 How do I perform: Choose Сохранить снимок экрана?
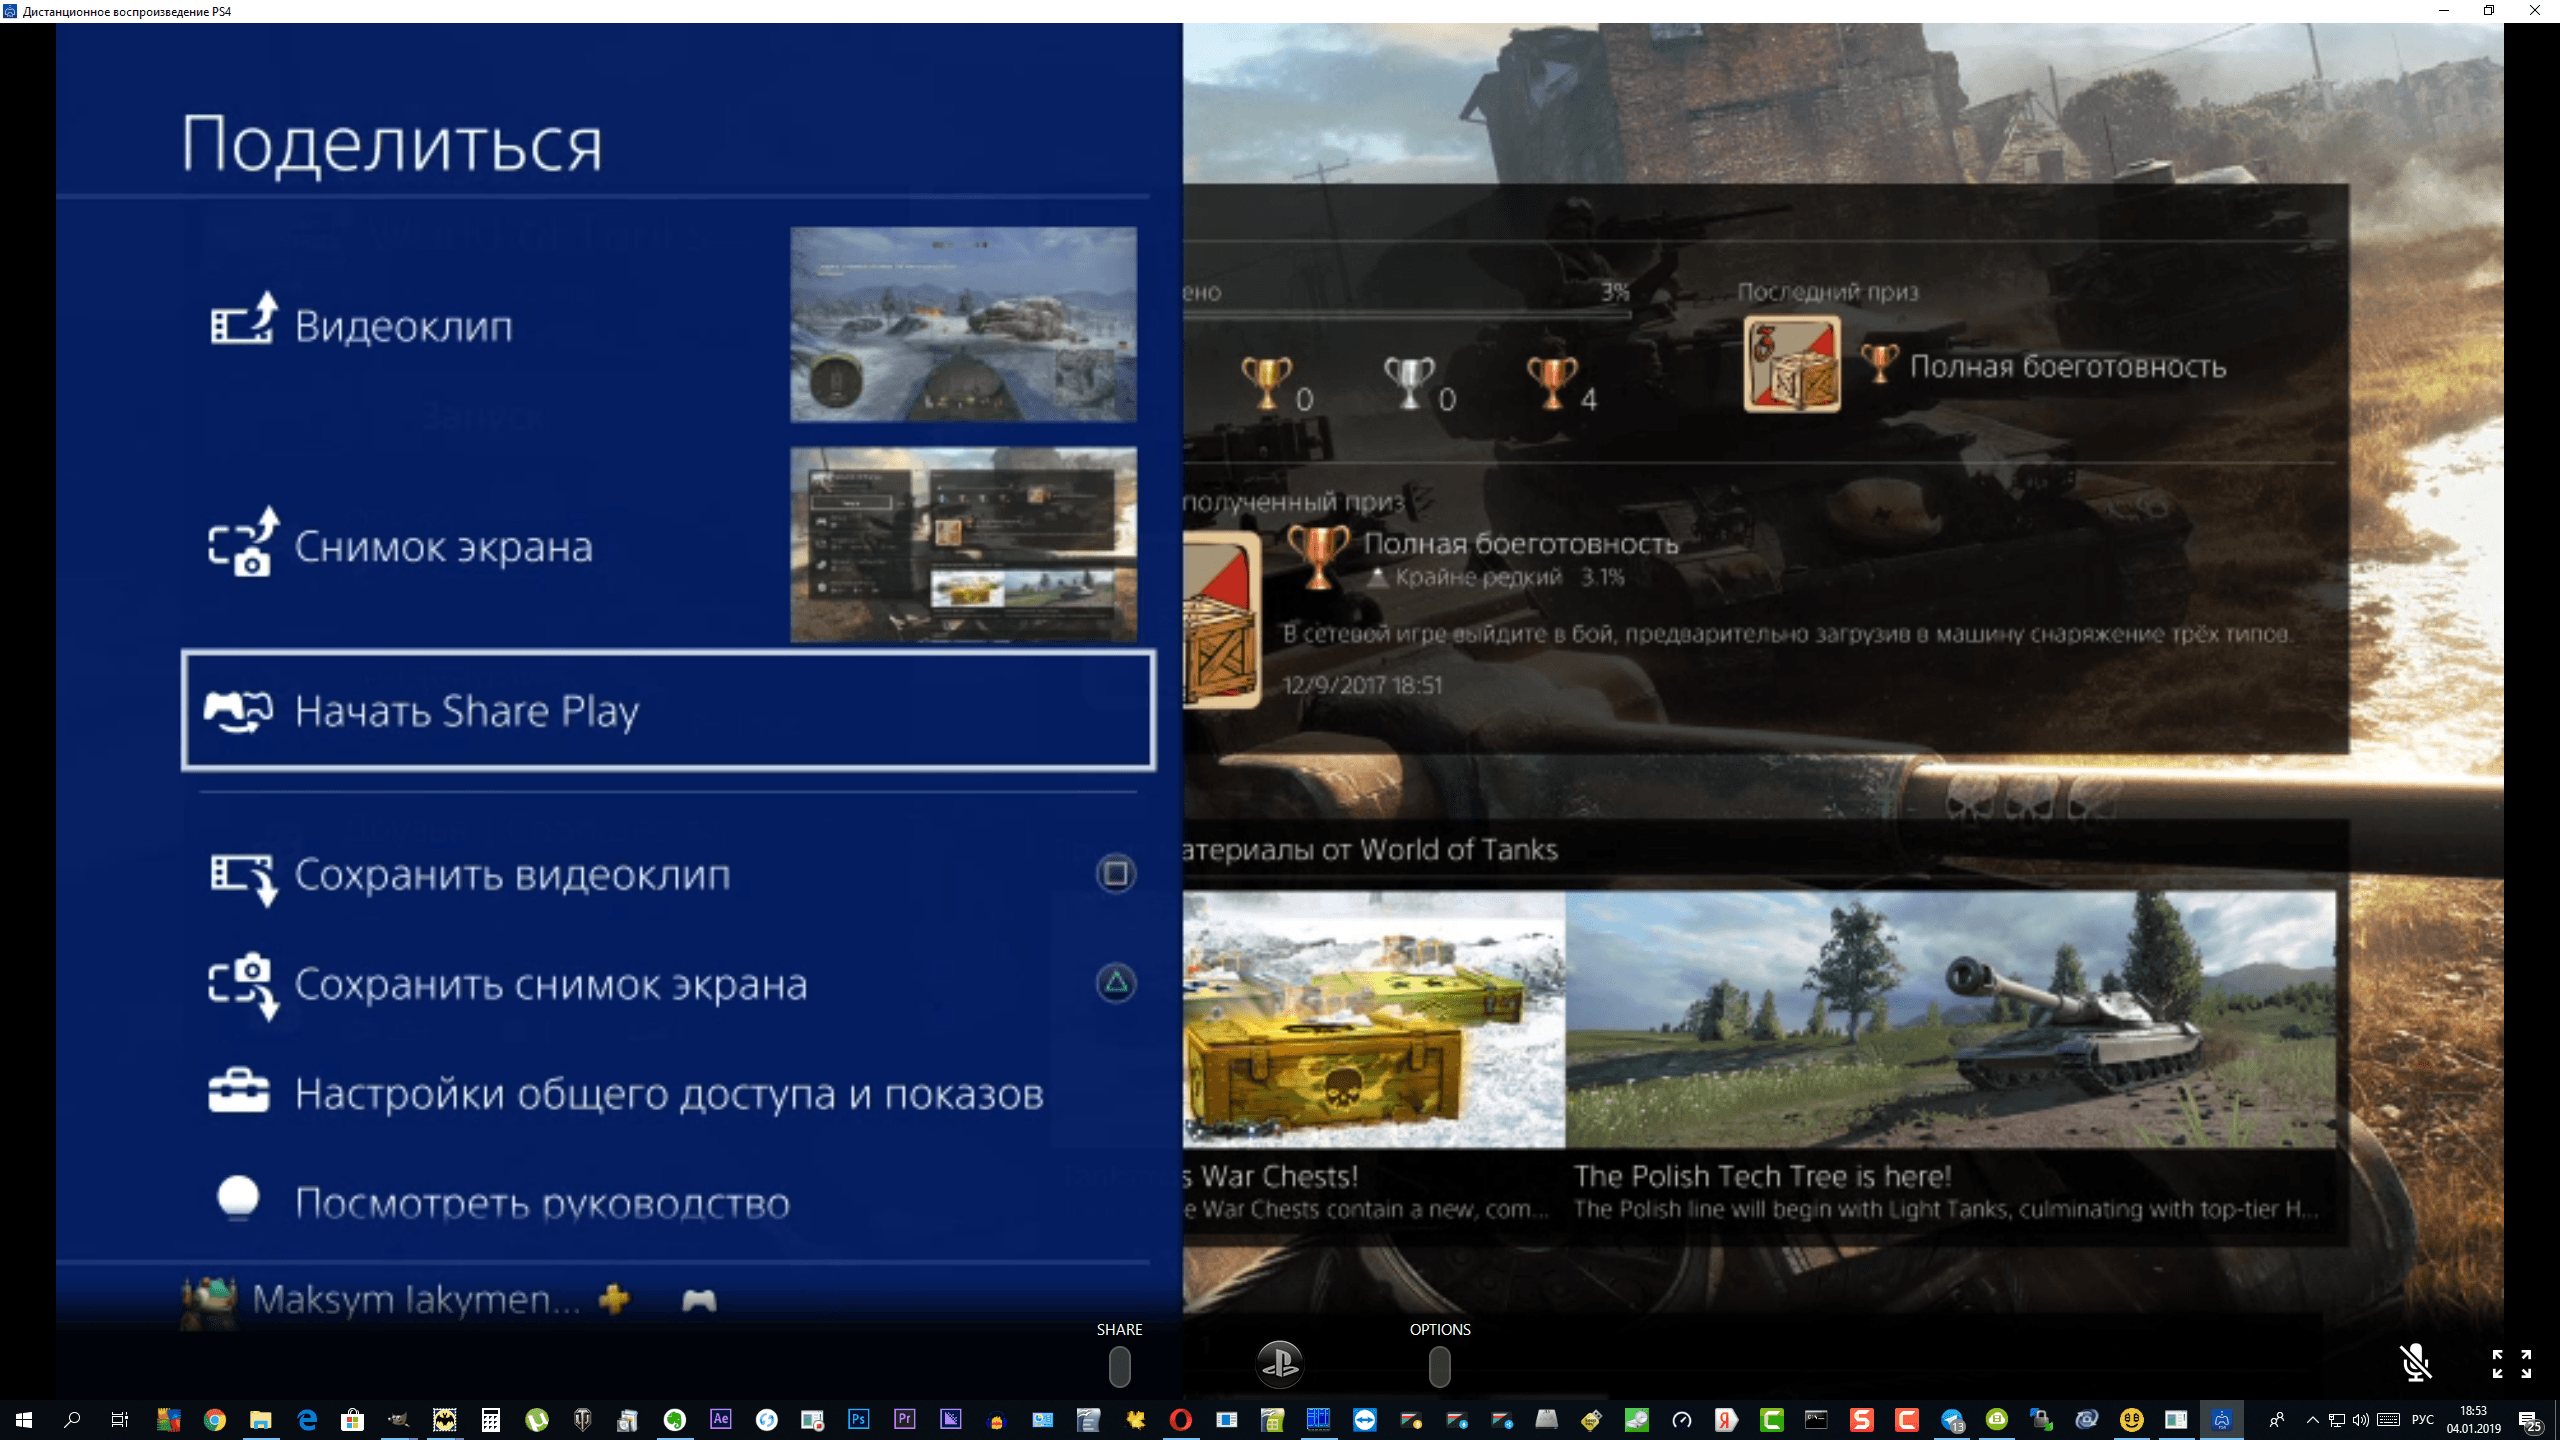[x=668, y=985]
